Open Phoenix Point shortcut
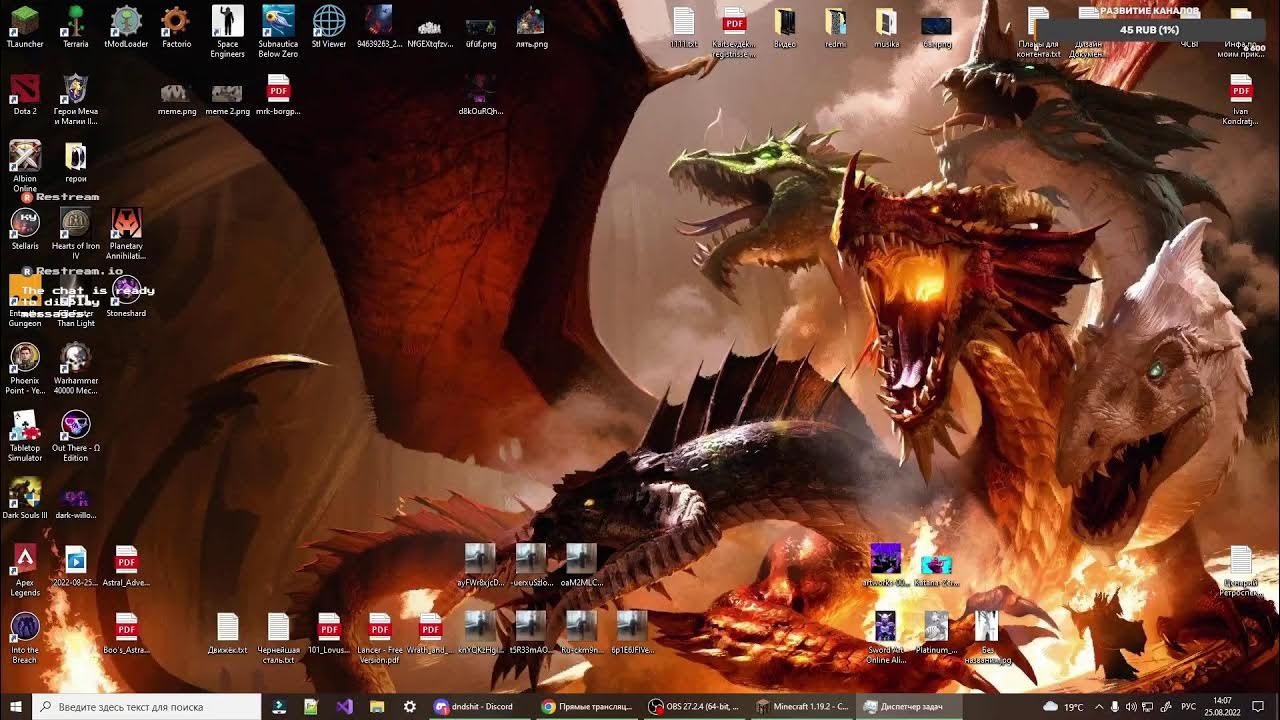This screenshot has height=720, width=1280. click(x=25, y=368)
